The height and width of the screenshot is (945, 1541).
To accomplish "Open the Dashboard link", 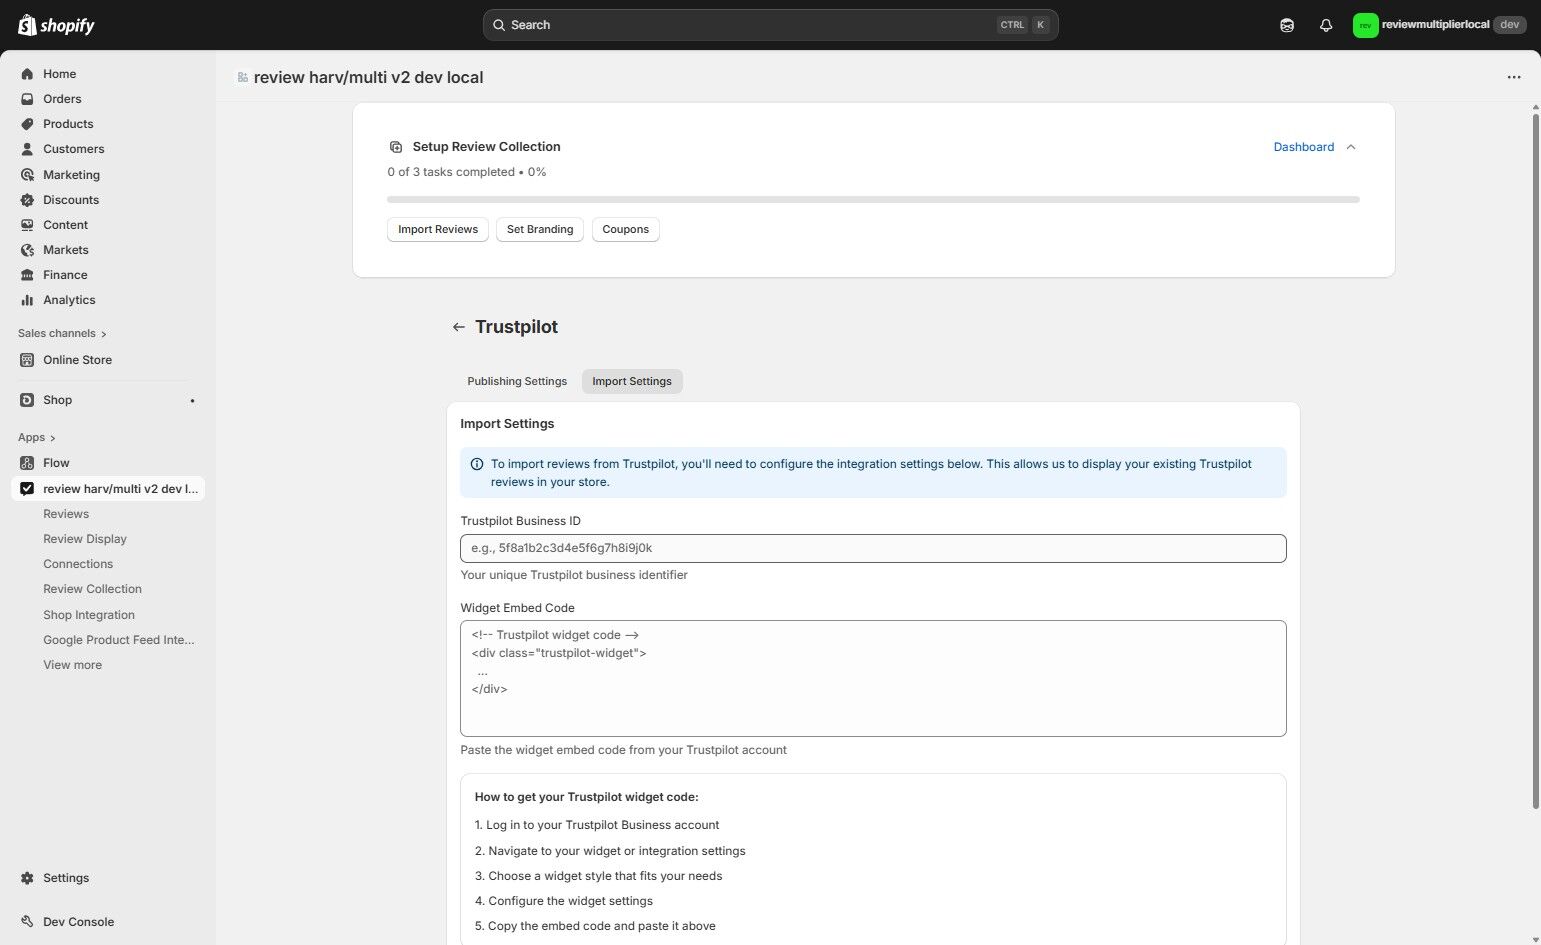I will pyautogui.click(x=1303, y=146).
